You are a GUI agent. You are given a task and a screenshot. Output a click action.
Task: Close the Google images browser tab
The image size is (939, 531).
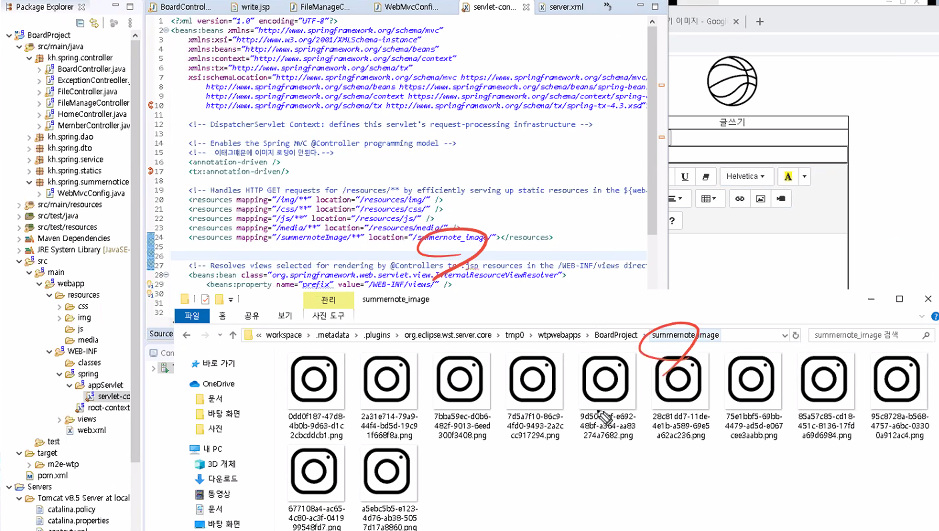[x=736, y=22]
